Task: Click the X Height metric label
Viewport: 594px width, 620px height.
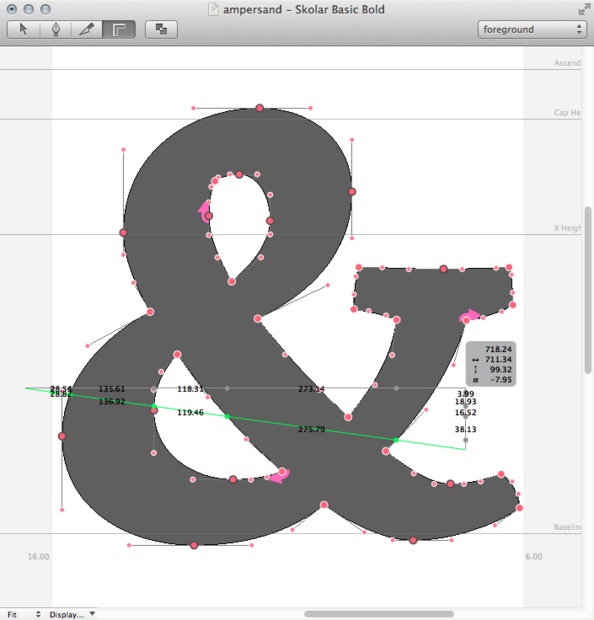Action: coord(567,228)
